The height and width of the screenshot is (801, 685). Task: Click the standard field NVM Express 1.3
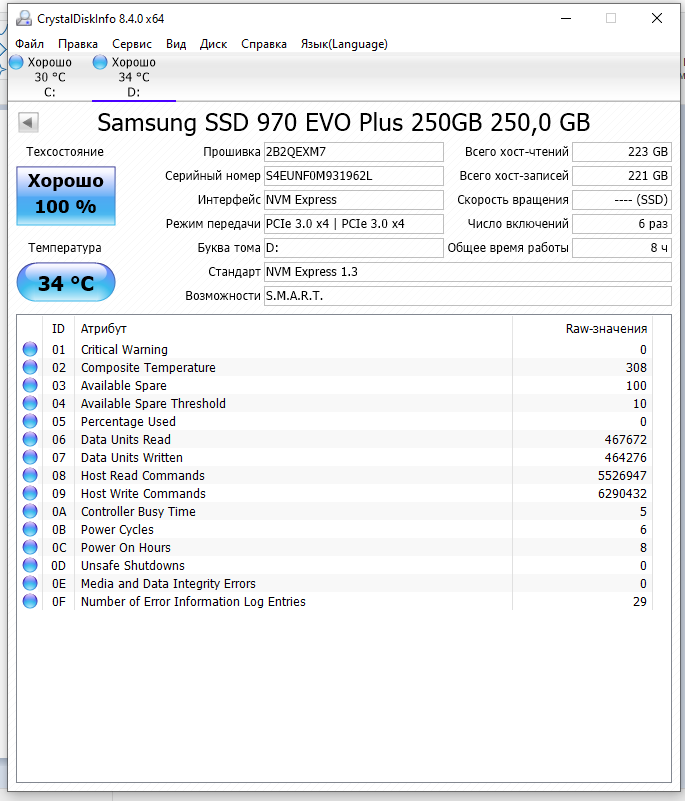(x=467, y=272)
